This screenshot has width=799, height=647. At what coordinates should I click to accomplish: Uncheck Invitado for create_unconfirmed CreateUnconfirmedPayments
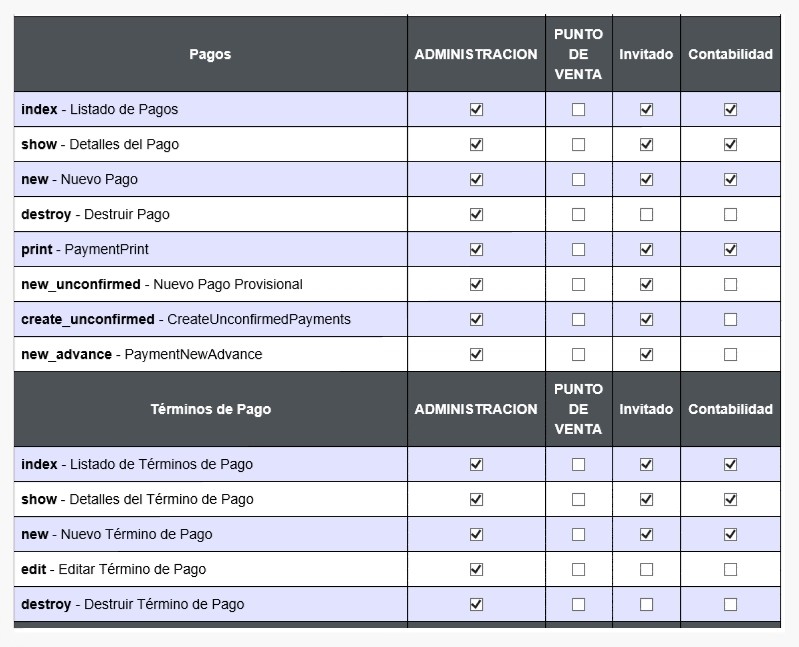(646, 319)
